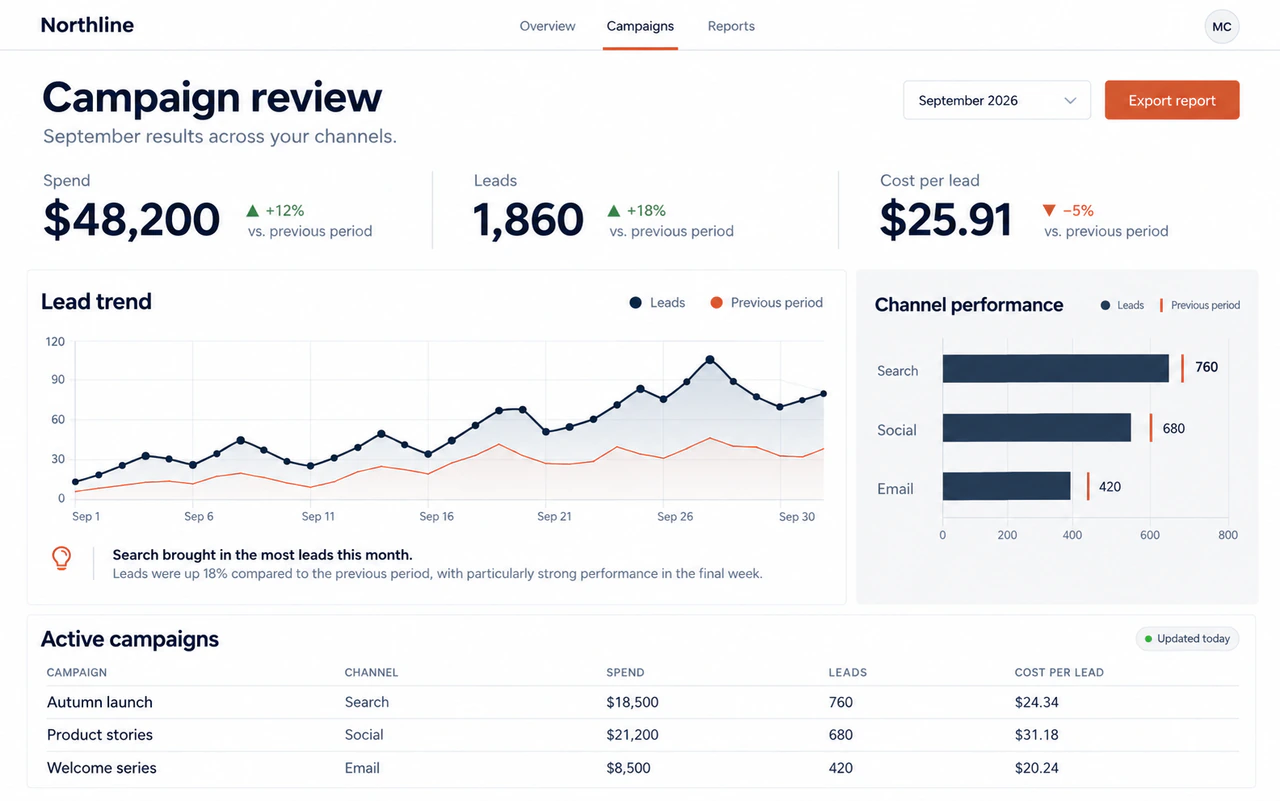Open the September 2026 period dropdown

(x=997, y=100)
